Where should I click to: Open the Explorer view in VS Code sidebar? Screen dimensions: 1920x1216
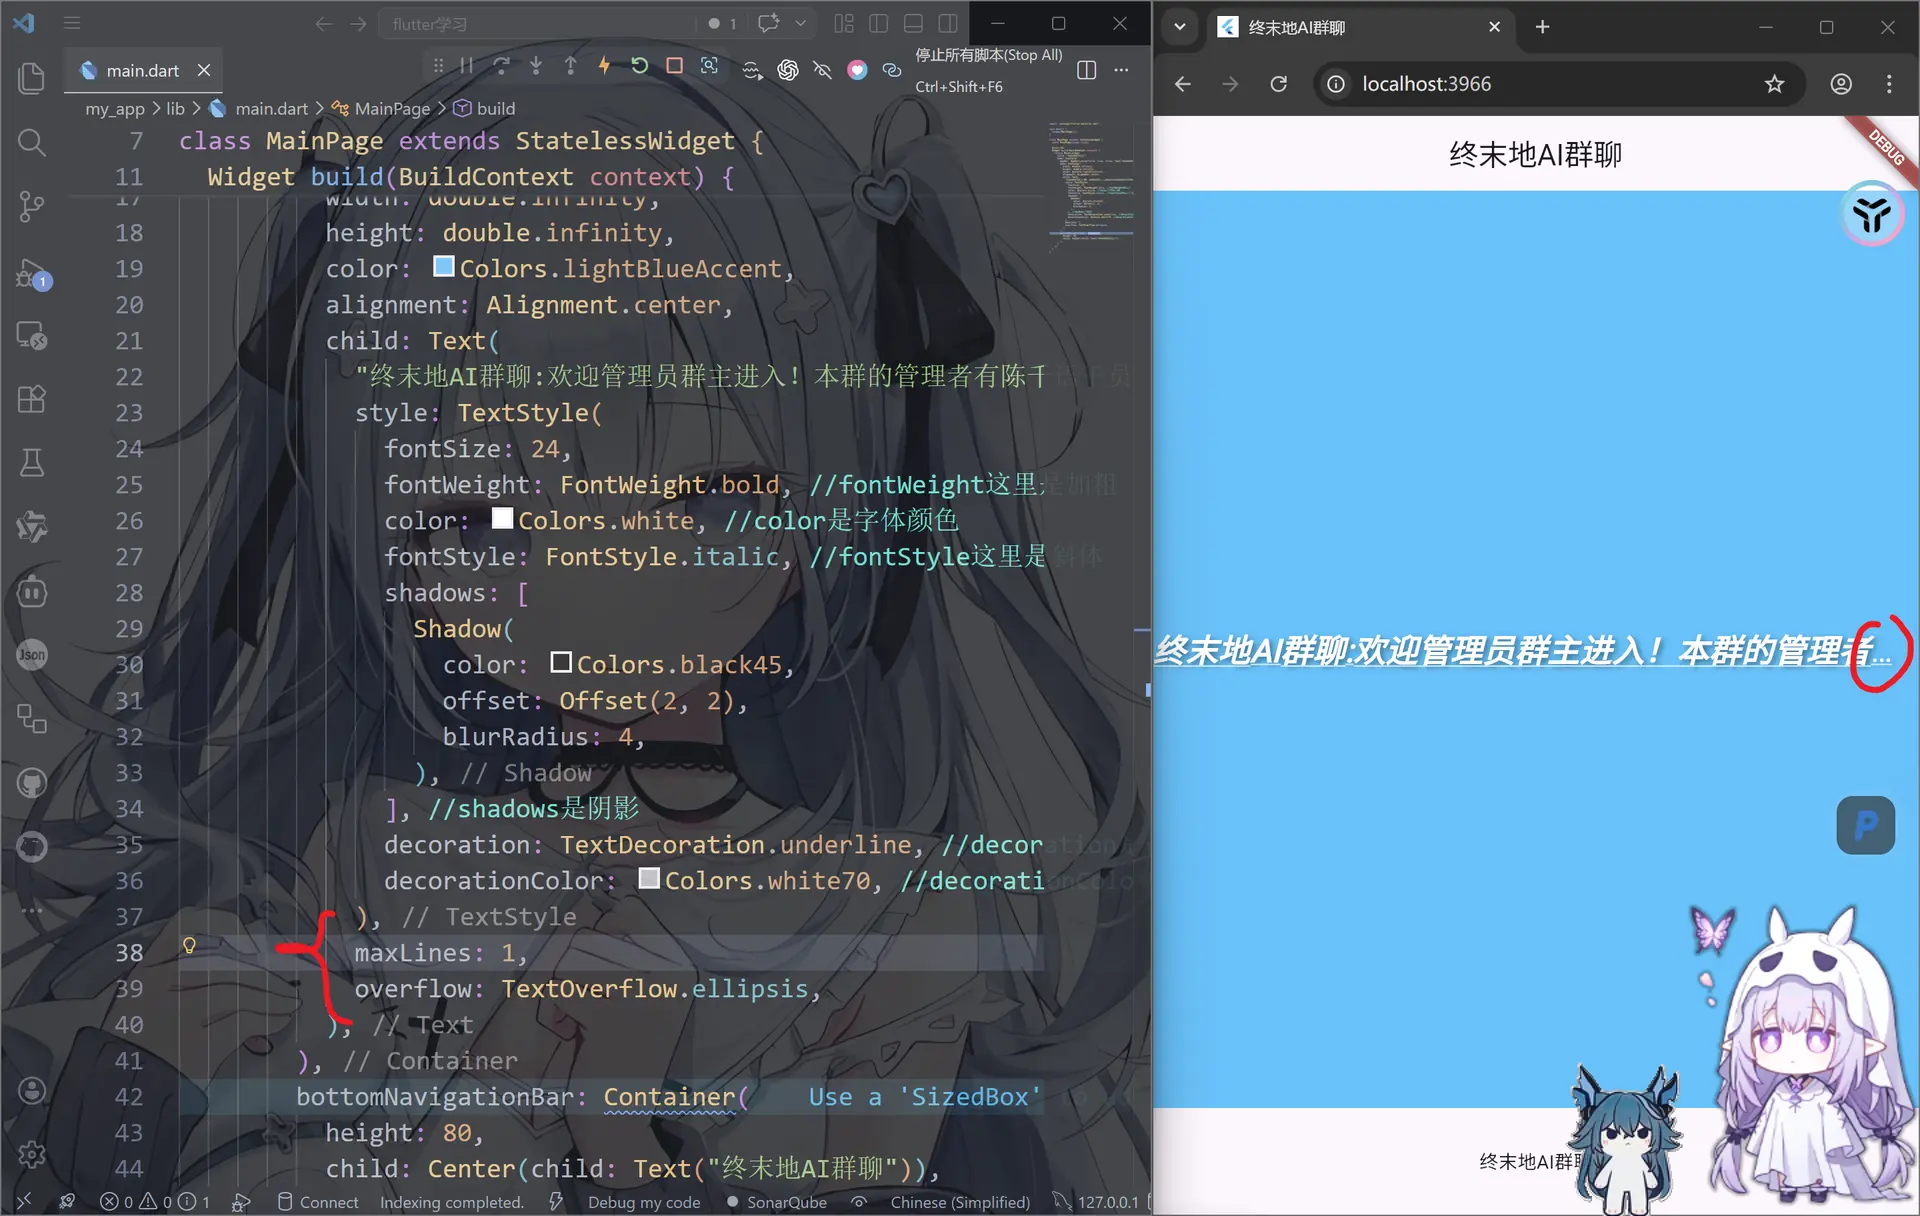pos(32,78)
